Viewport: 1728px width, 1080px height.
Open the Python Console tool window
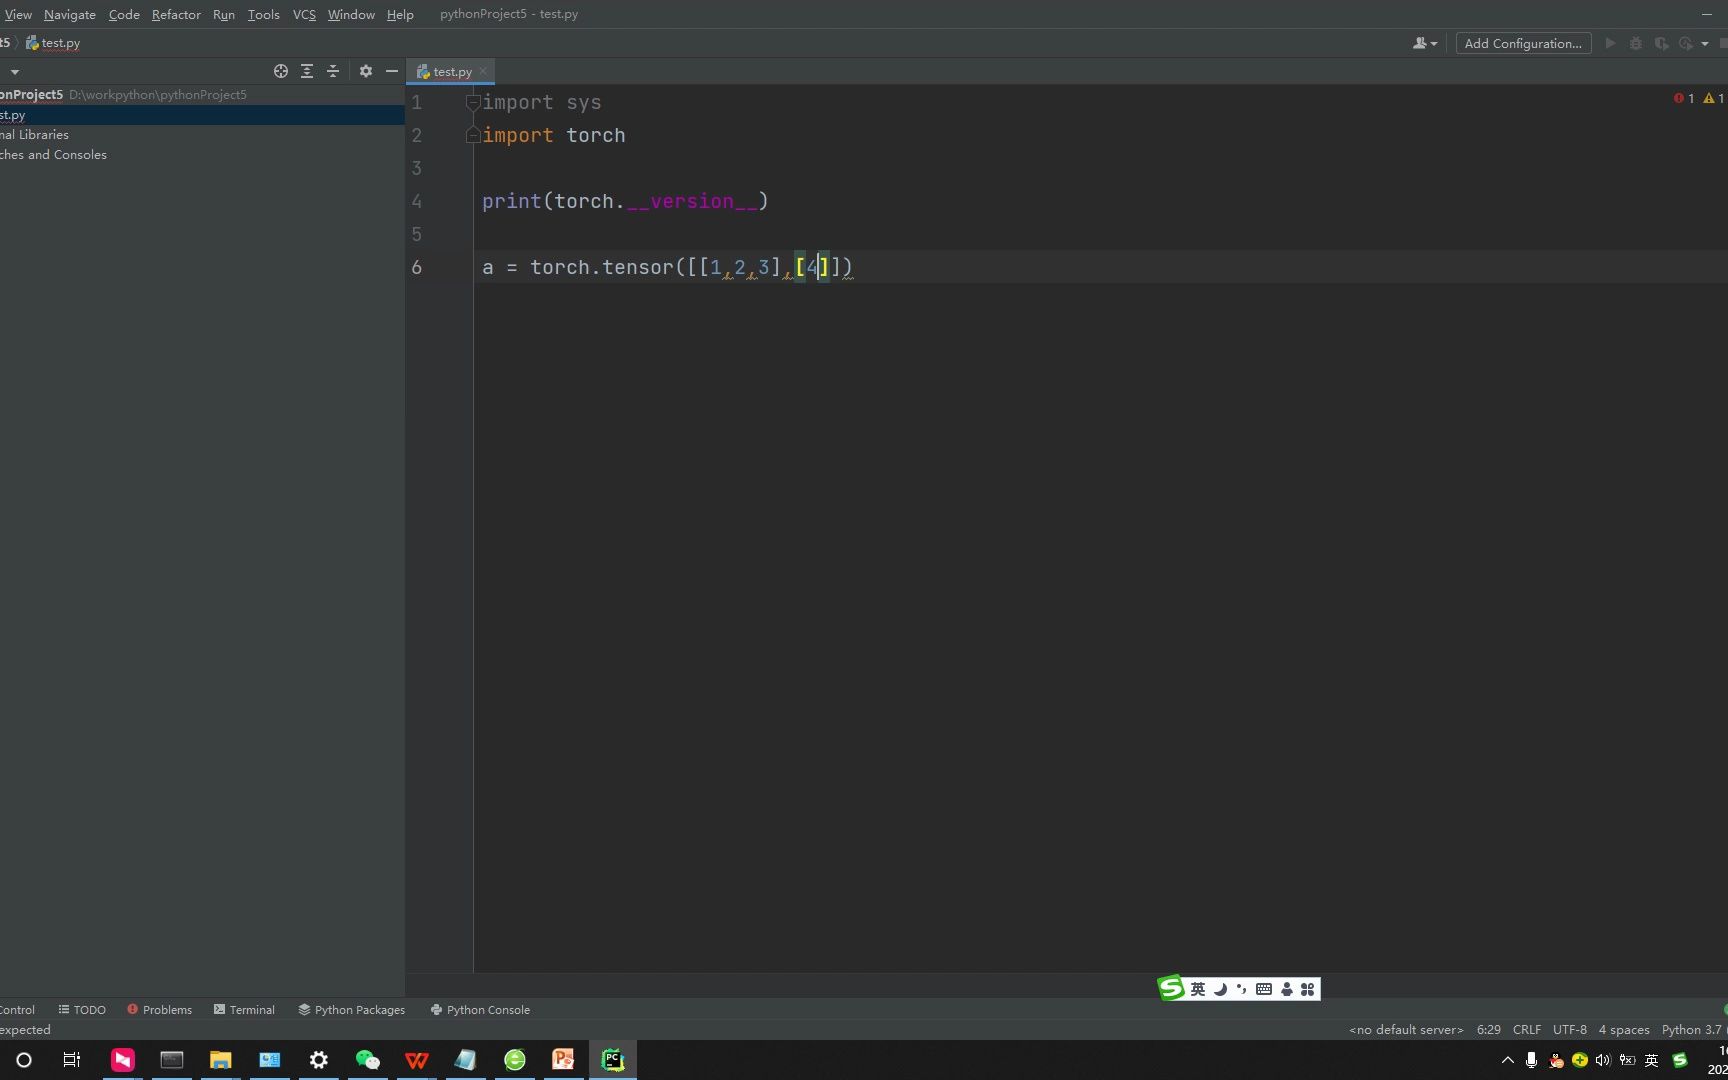(480, 1009)
